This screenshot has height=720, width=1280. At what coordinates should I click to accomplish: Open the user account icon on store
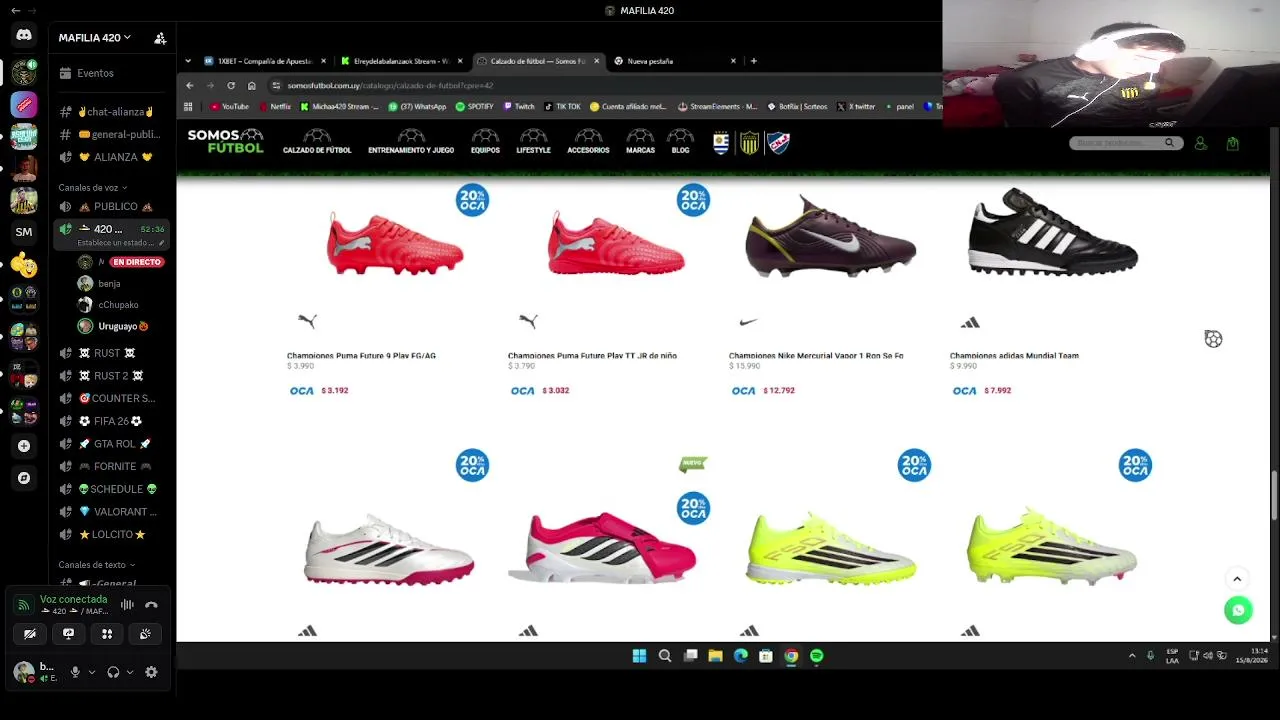[x=1201, y=144]
